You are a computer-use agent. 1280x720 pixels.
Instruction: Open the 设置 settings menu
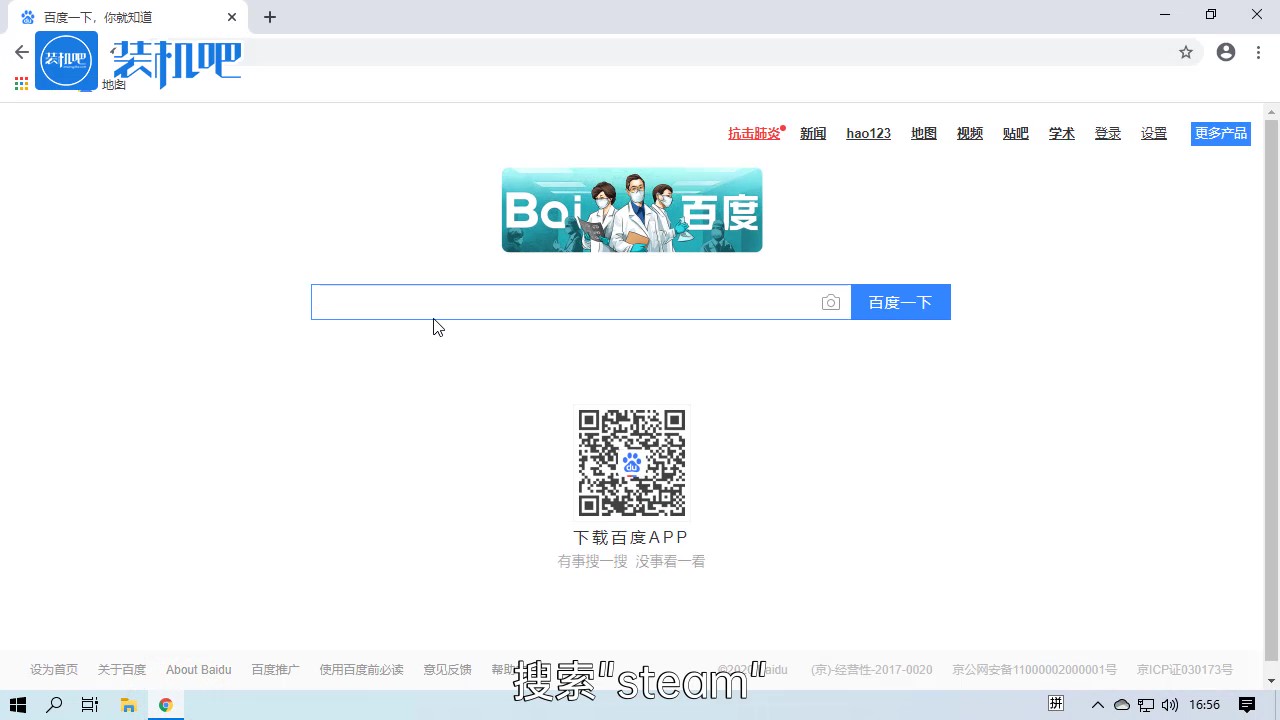coord(1154,134)
